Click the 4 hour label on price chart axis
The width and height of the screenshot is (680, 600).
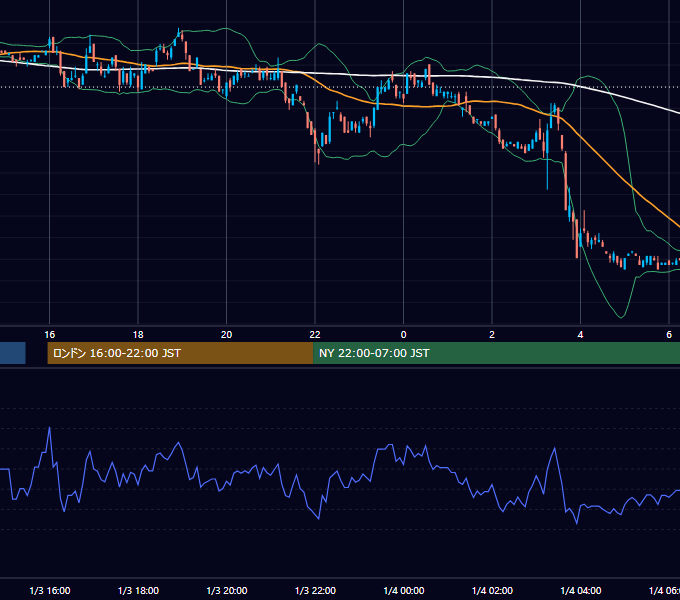point(580,335)
